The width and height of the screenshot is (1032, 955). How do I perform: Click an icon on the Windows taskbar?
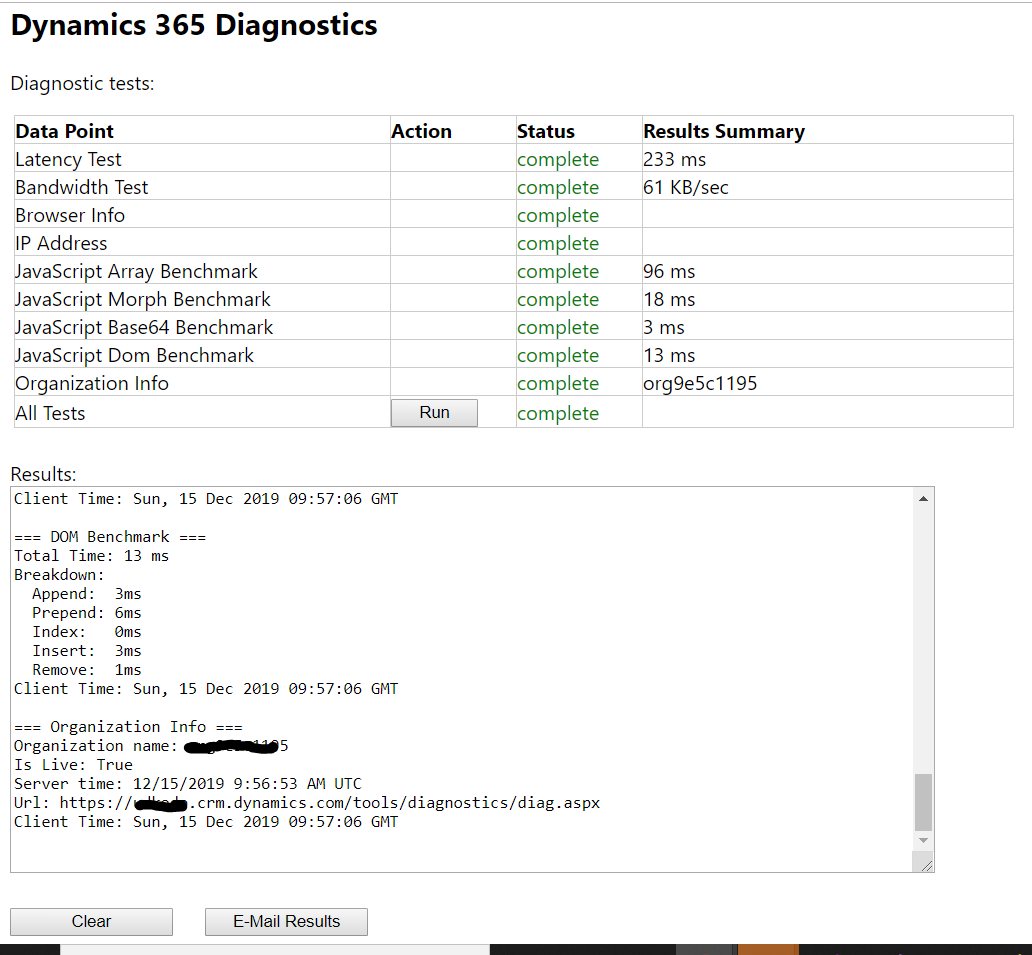(x=770, y=949)
